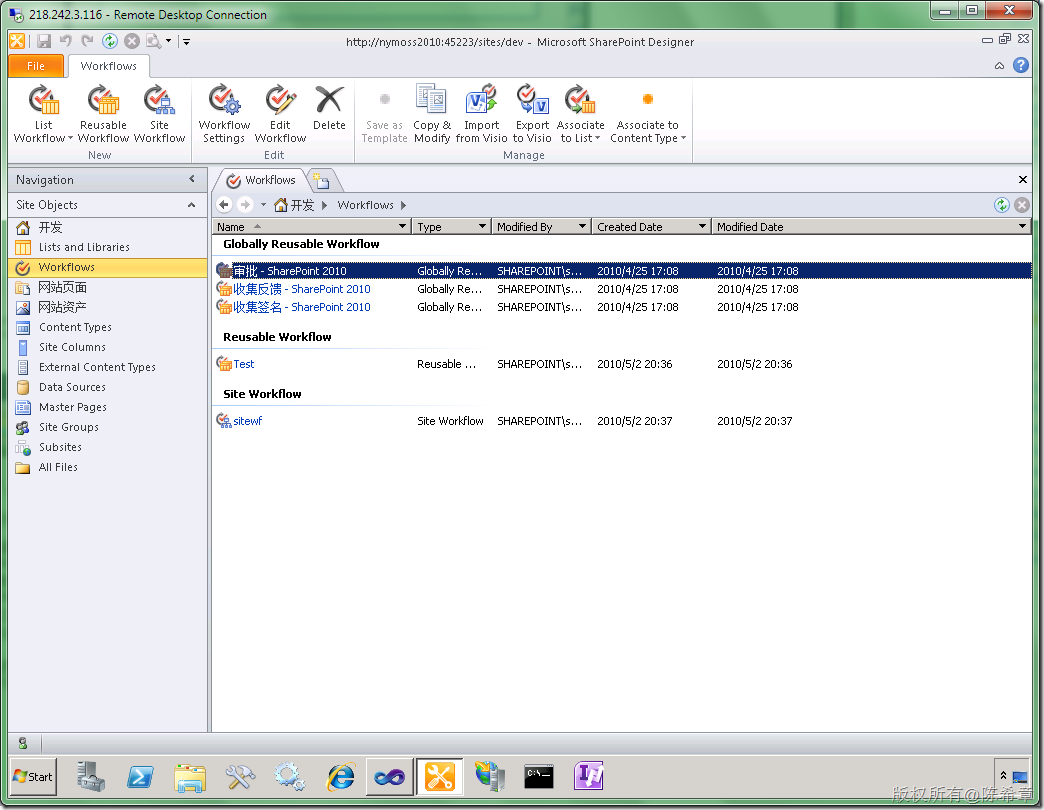
Task: Open Internet Explorer from taskbar
Action: (x=340, y=777)
